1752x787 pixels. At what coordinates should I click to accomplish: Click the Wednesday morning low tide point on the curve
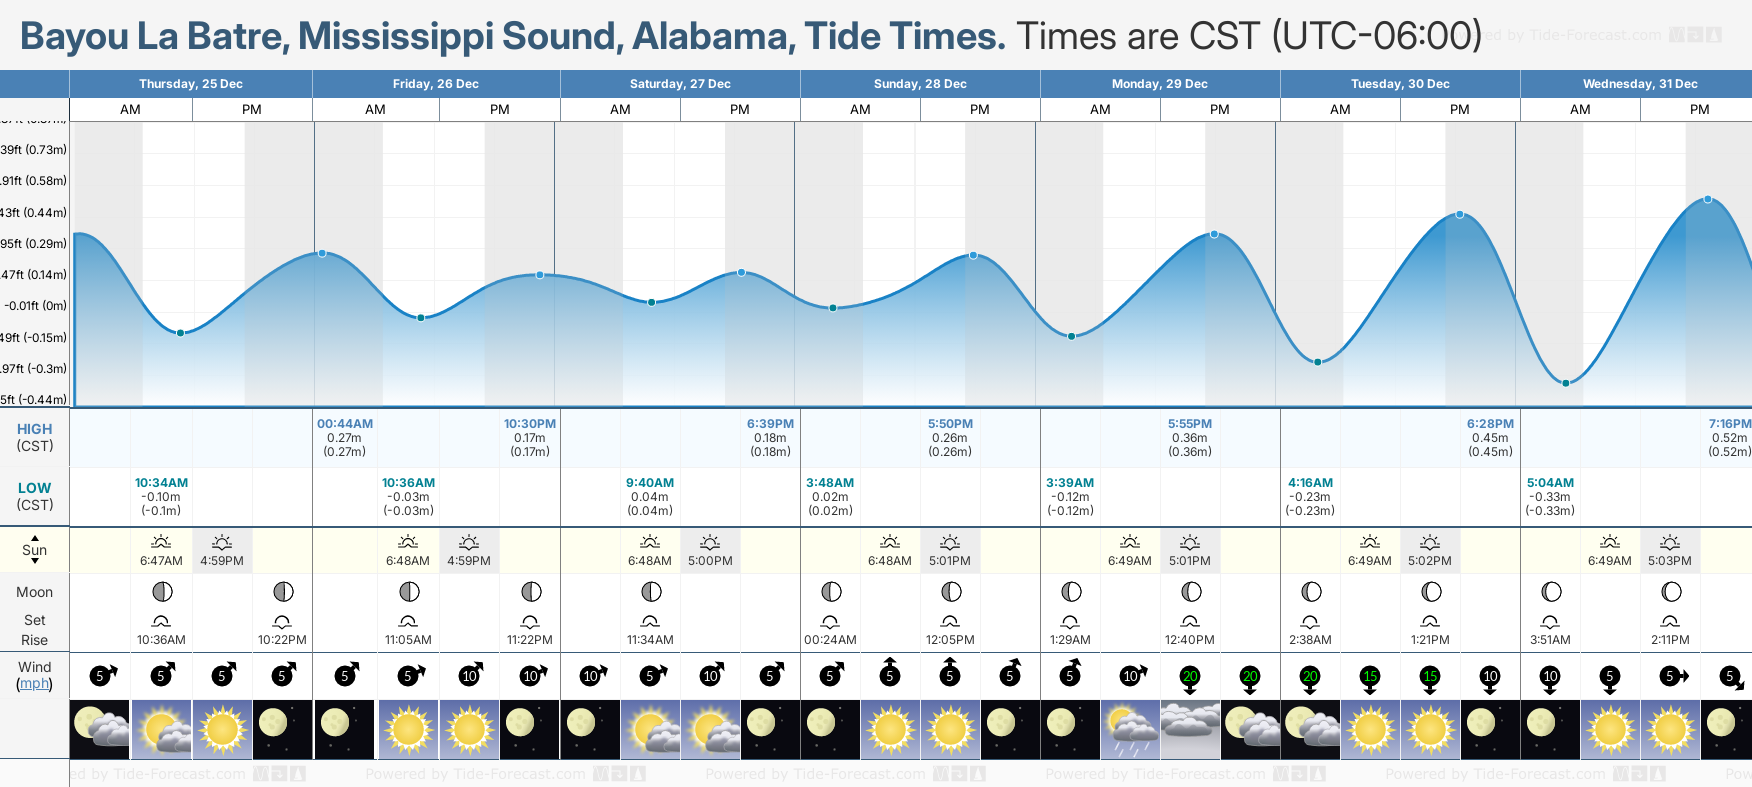click(x=1566, y=383)
